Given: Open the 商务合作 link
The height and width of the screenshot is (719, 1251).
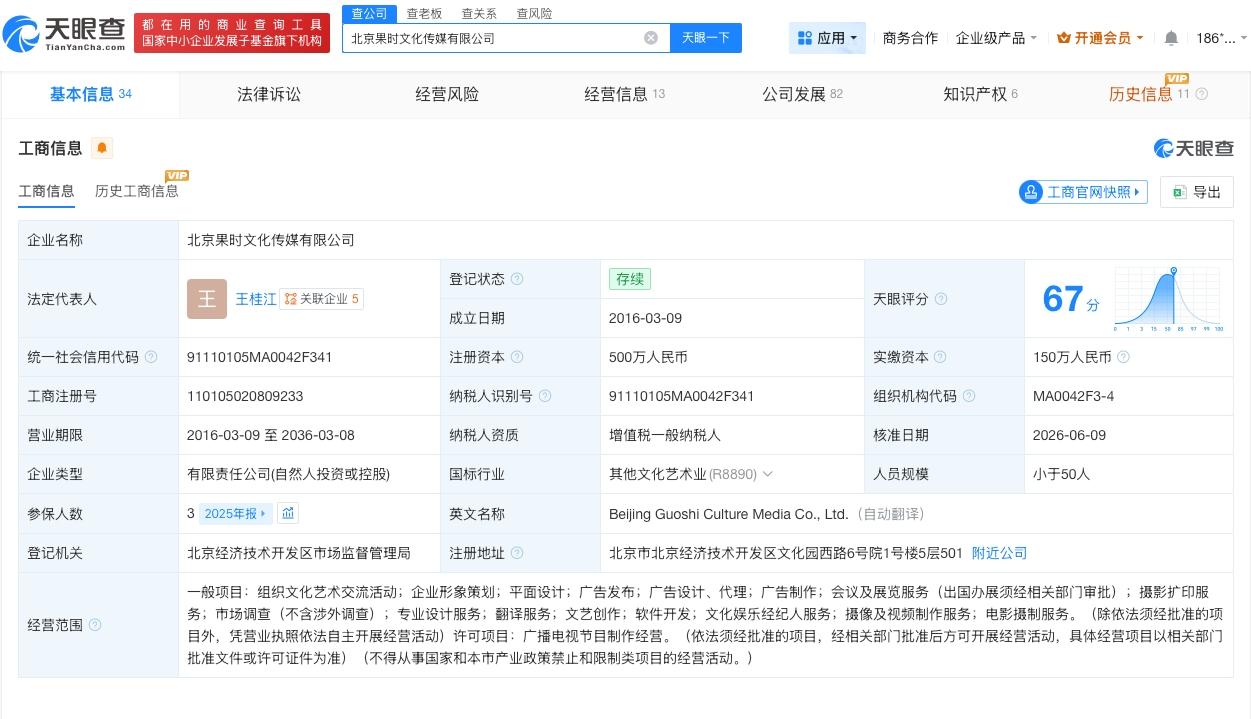Looking at the screenshot, I should 910,38.
